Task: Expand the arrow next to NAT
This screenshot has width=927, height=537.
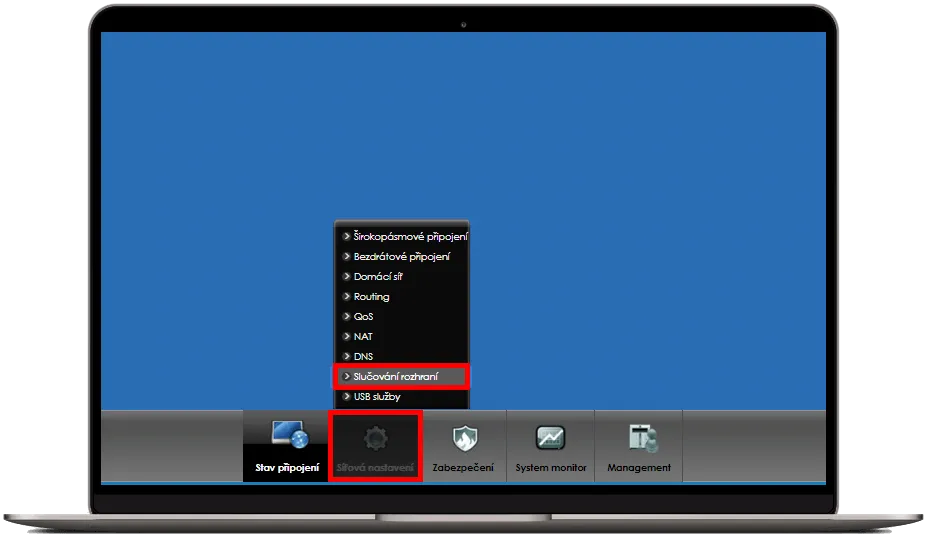Action: 346,337
